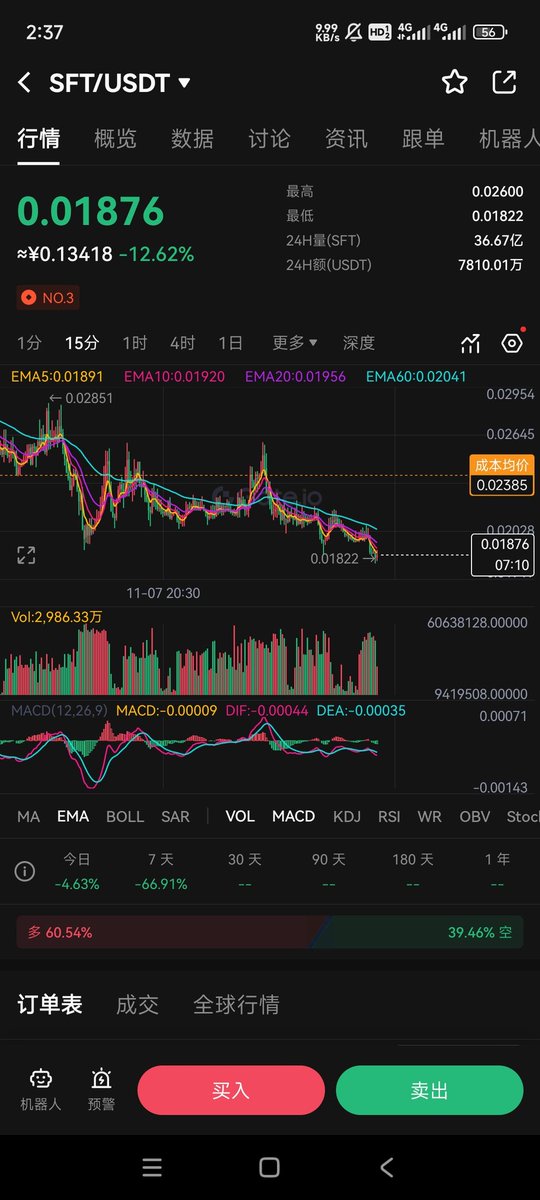Viewport: 540px width, 1200px height.
Task: Tap the 7 天 -66.91% performance cell
Action: 160,872
